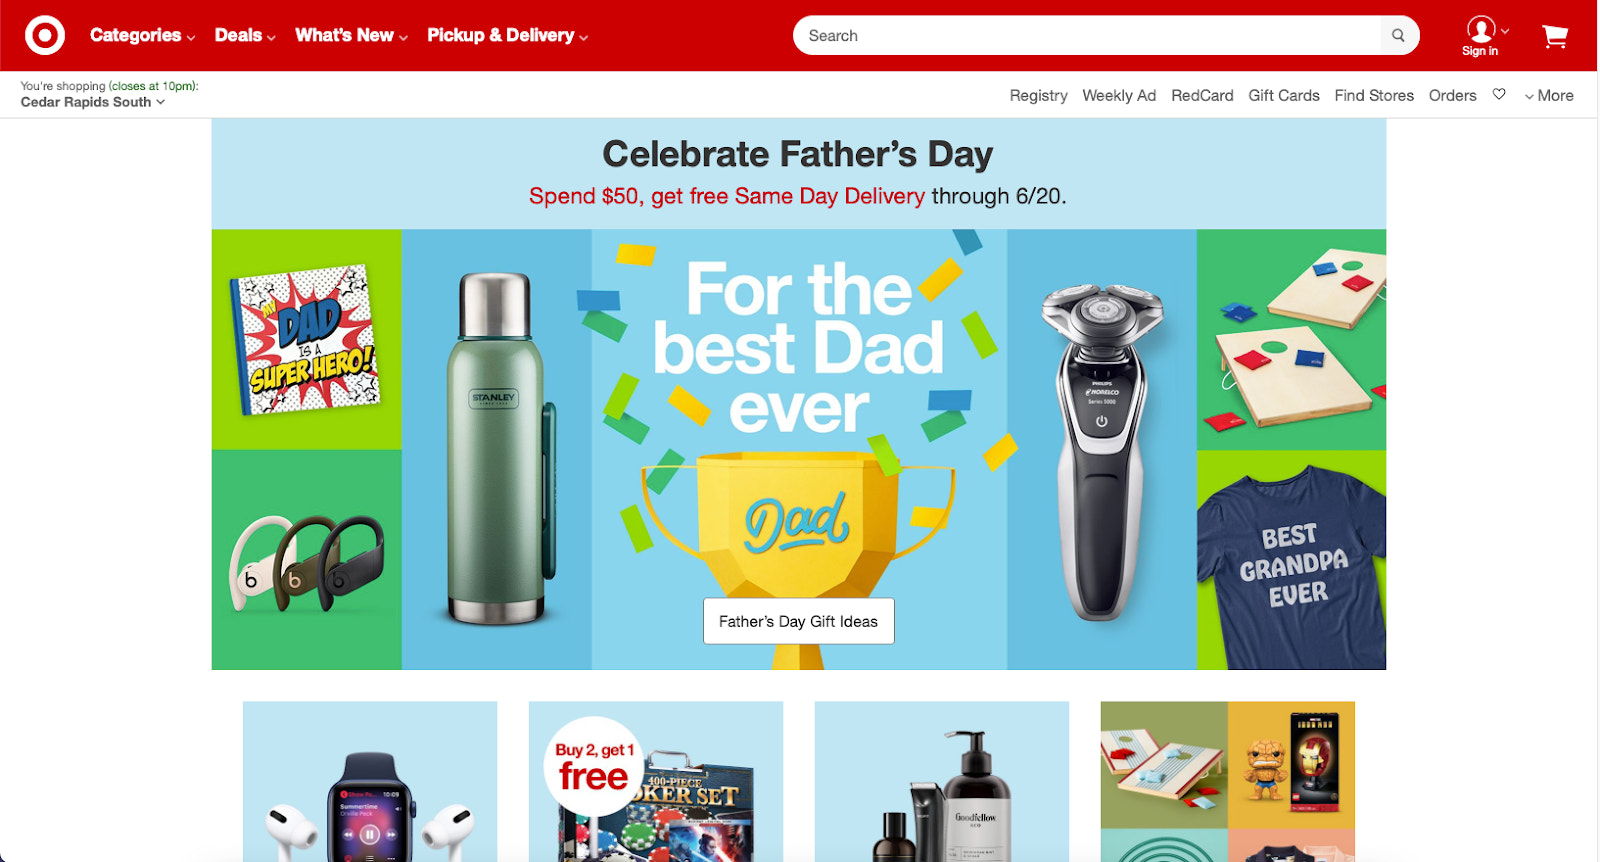This screenshot has height=862, width=1600.
Task: Expand the More menu
Action: 1549,95
